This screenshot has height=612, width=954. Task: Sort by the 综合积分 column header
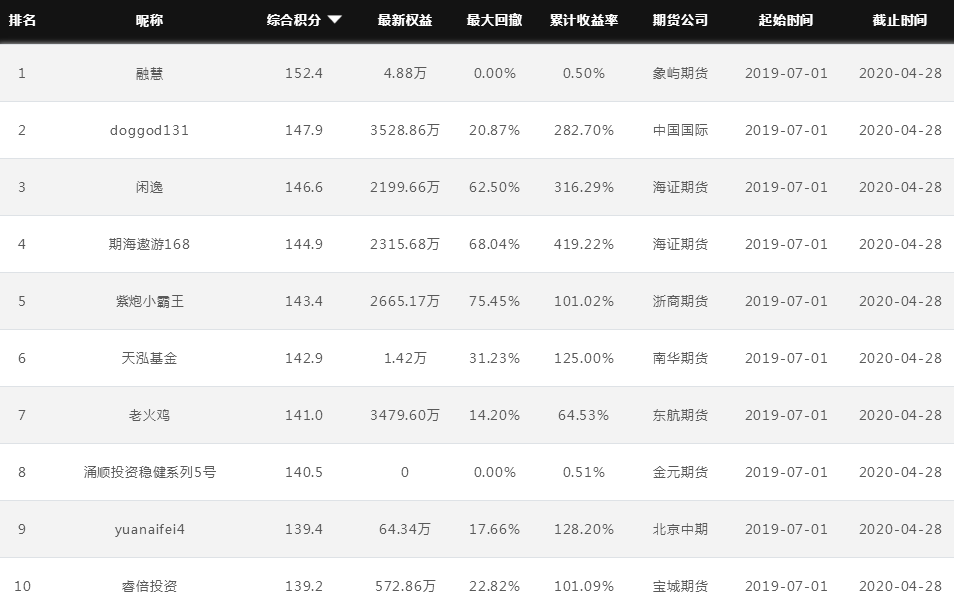[294, 20]
